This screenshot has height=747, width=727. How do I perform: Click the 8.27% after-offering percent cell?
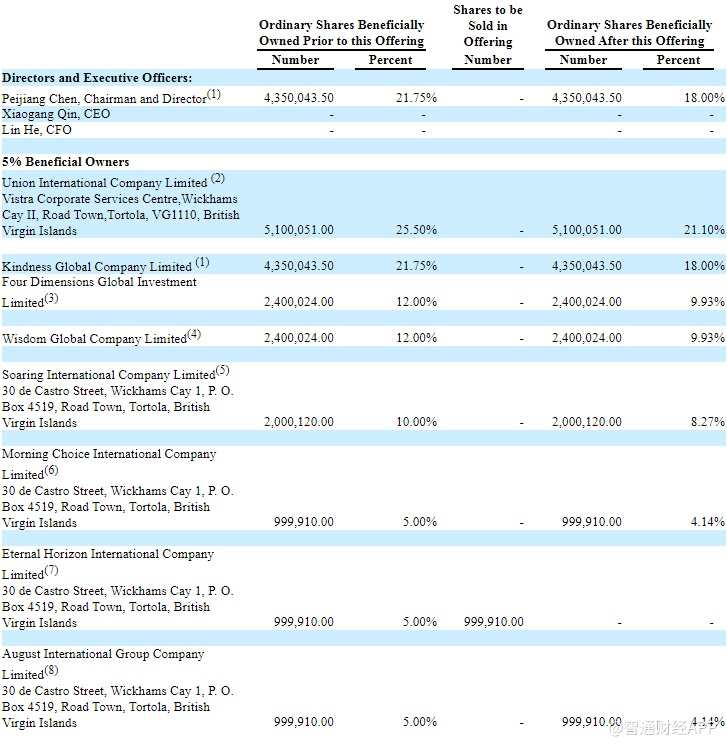pyautogui.click(x=707, y=422)
